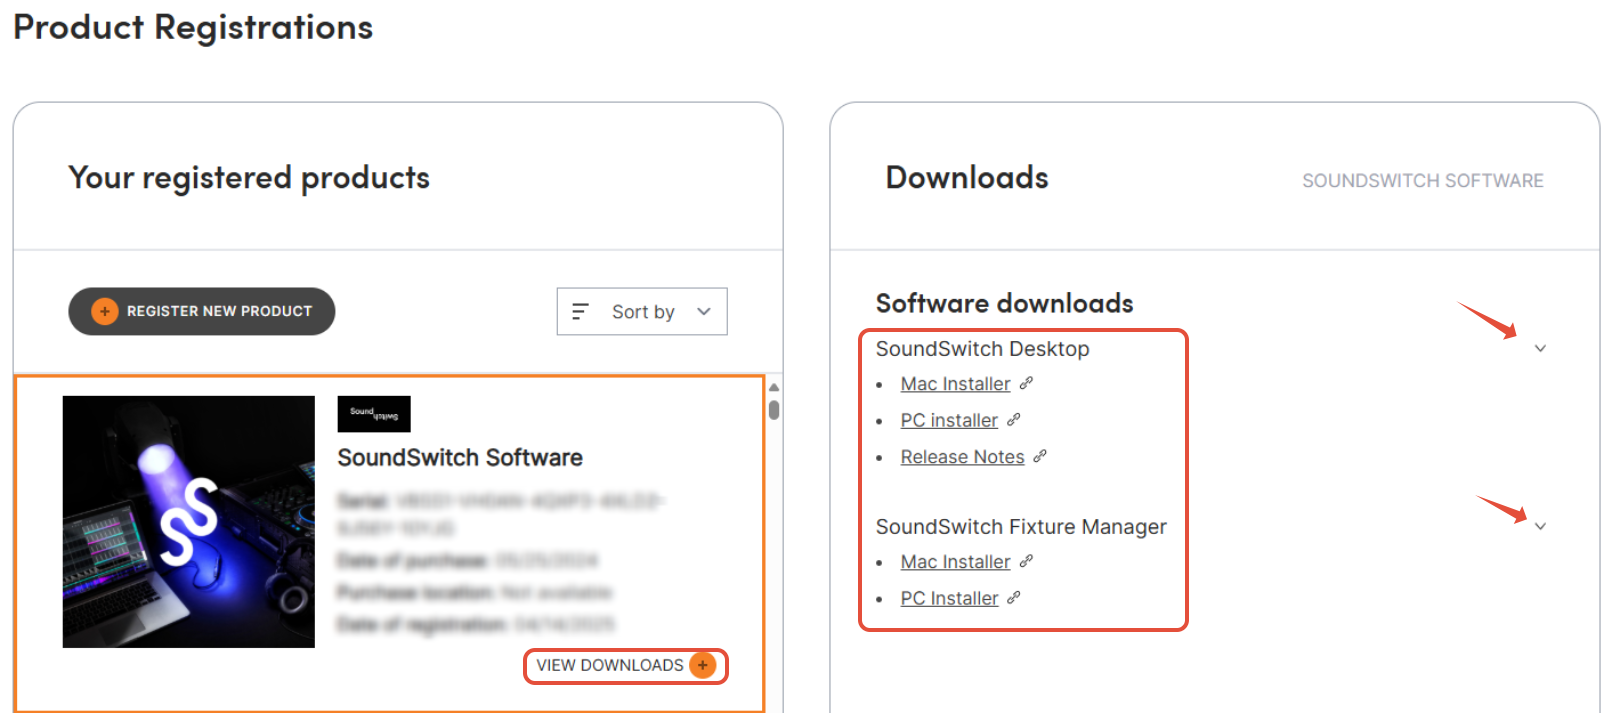Click the orange plus icon on View Downloads

coord(703,666)
